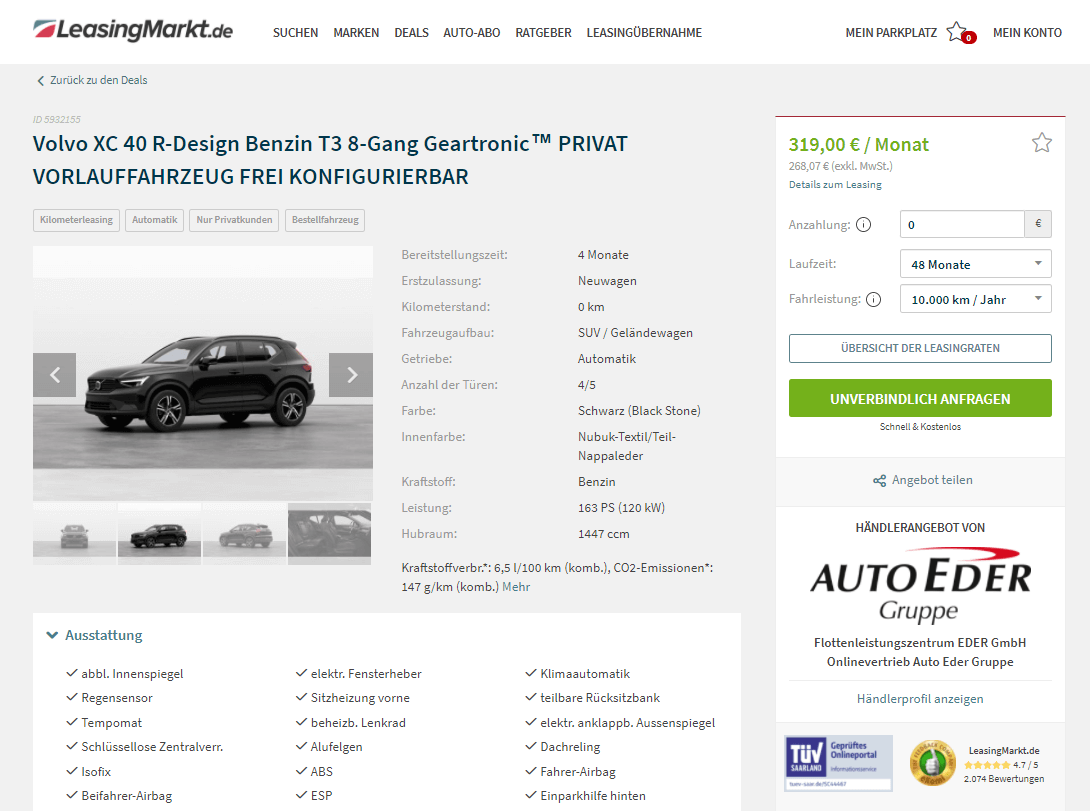1090x811 pixels.
Task: Select the grey side-view car thumbnail
Action: tap(244, 534)
